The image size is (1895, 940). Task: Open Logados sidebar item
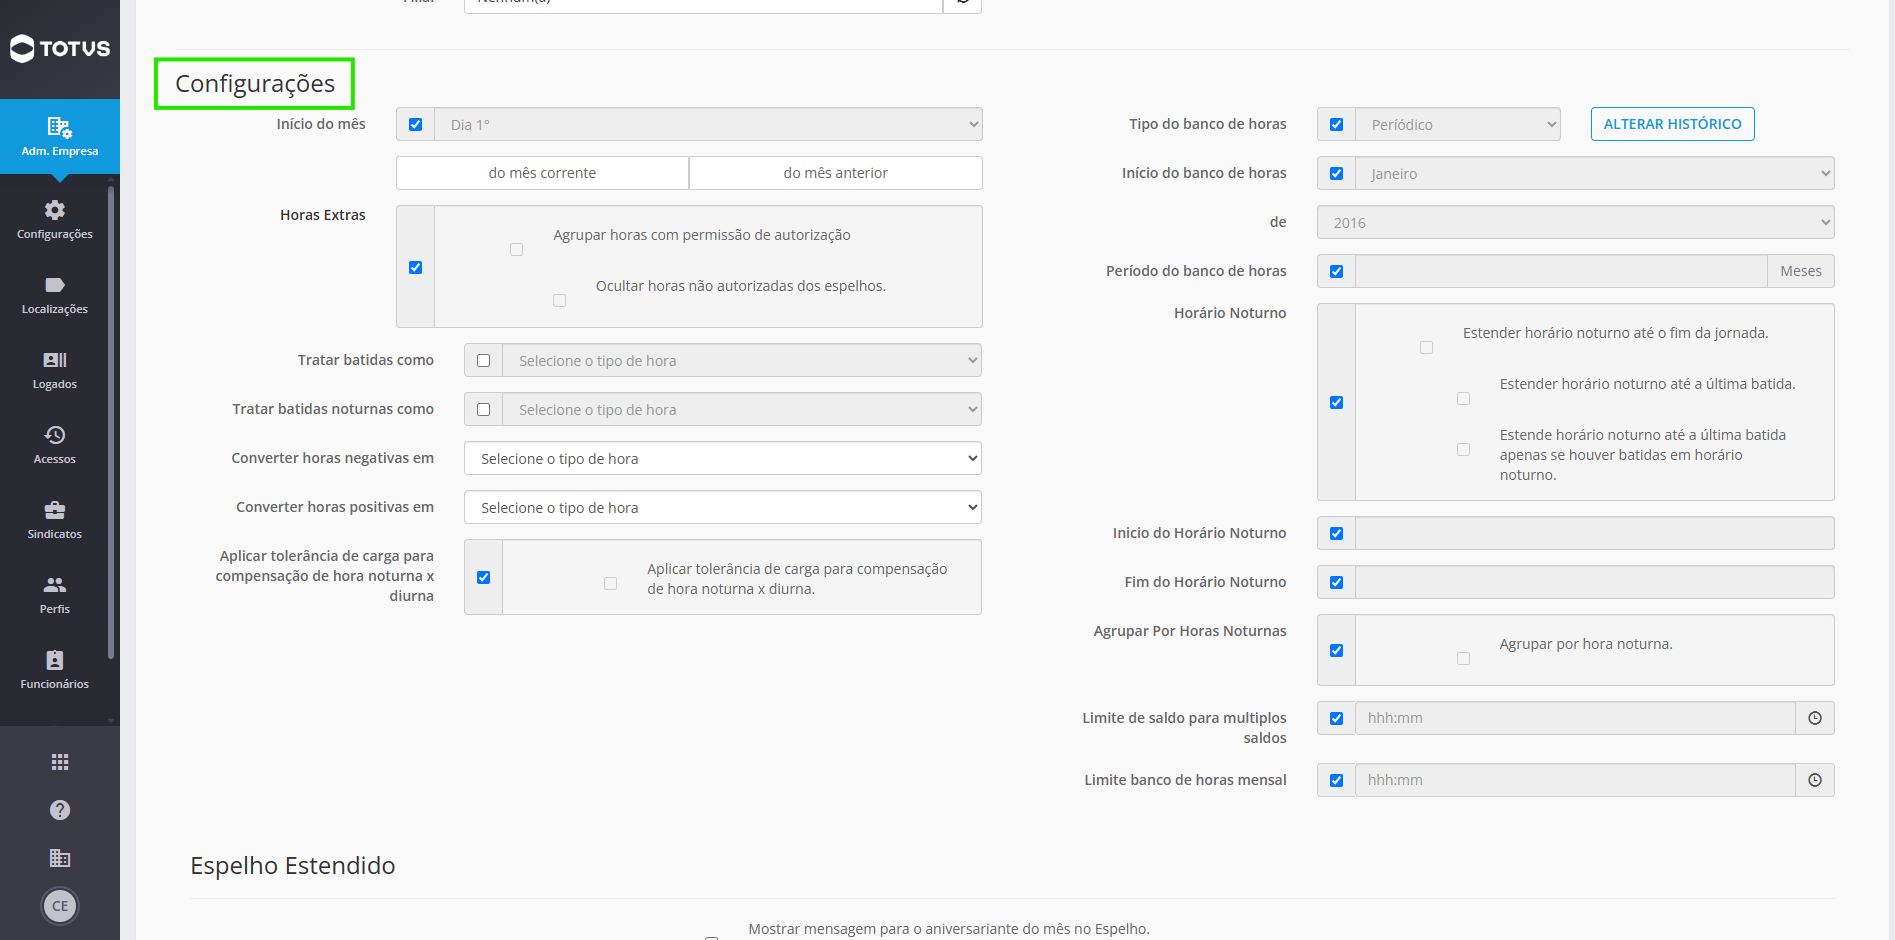[55, 370]
